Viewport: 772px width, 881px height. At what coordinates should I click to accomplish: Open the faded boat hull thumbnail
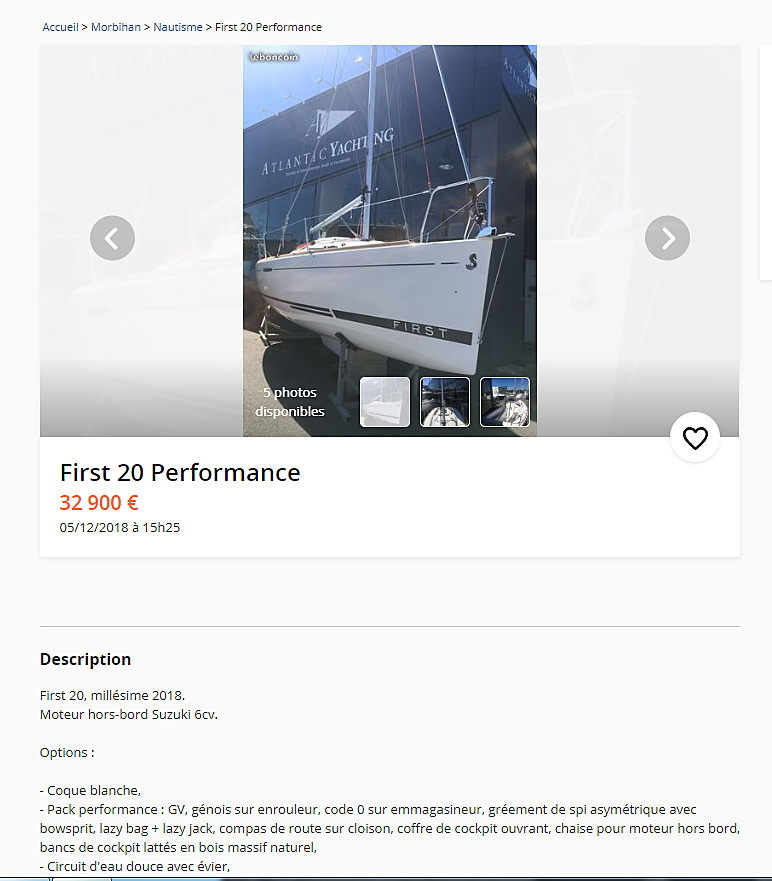point(385,402)
